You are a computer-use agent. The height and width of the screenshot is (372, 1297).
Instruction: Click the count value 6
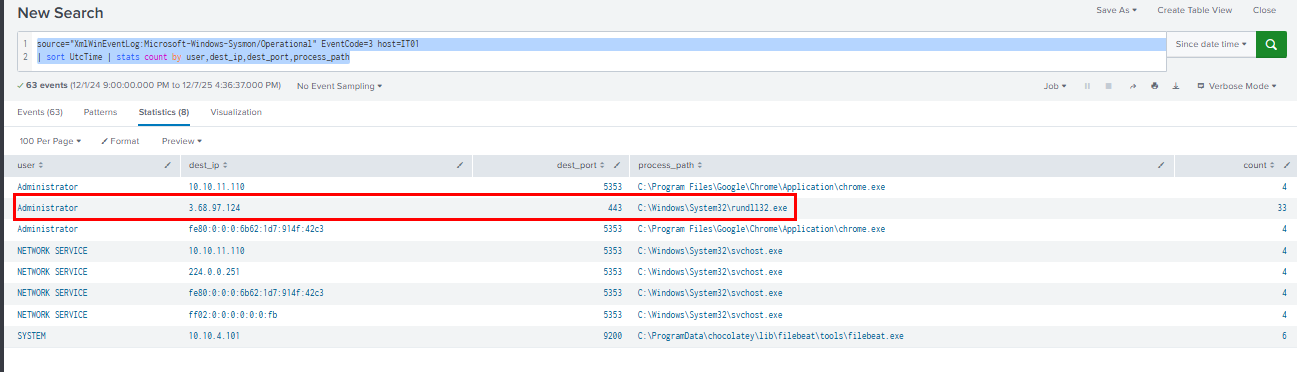[1285, 336]
